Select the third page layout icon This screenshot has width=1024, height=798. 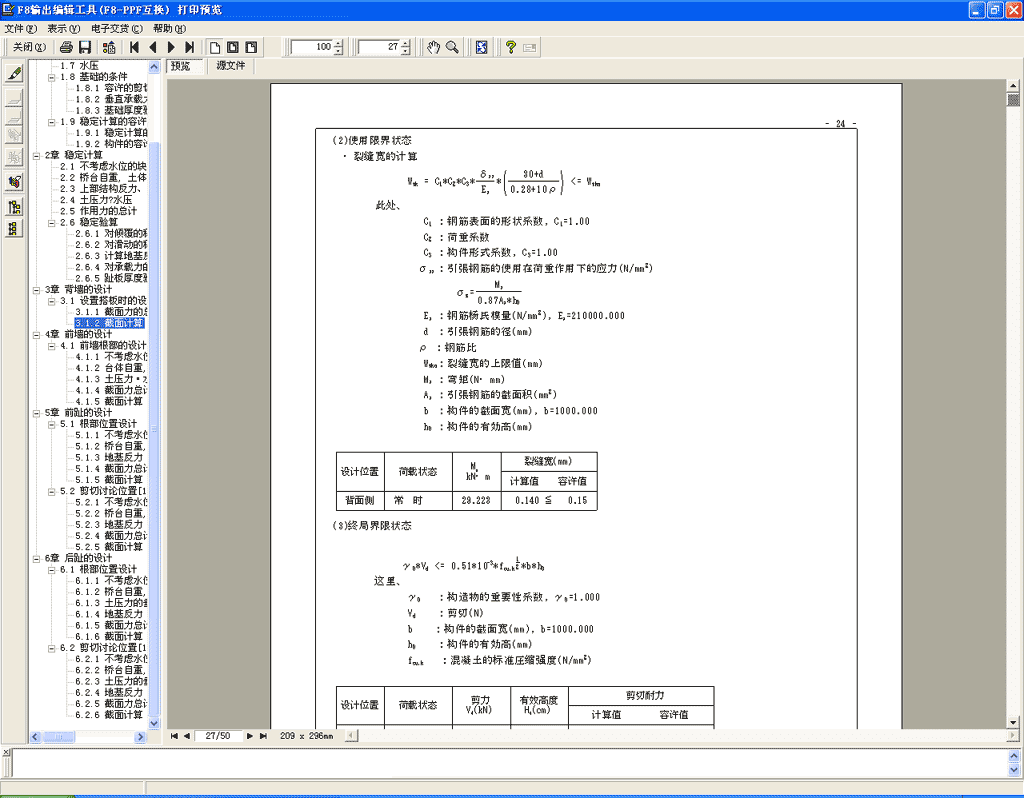(x=251, y=47)
